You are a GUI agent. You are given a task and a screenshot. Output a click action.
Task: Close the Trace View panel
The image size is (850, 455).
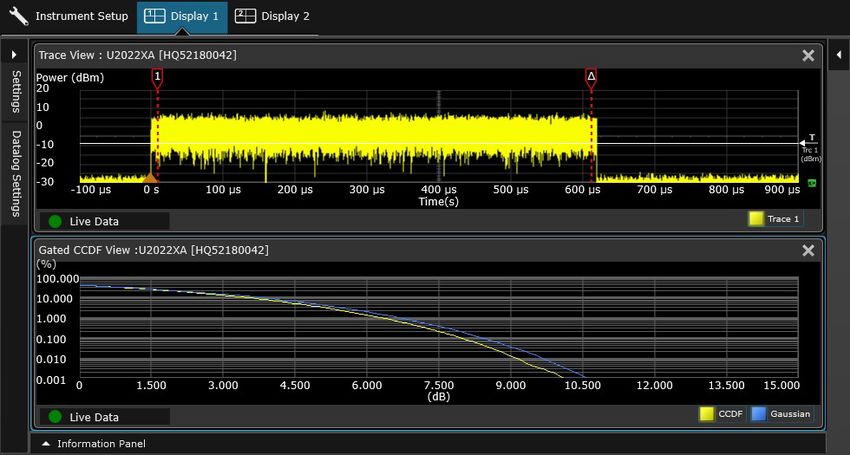808,55
